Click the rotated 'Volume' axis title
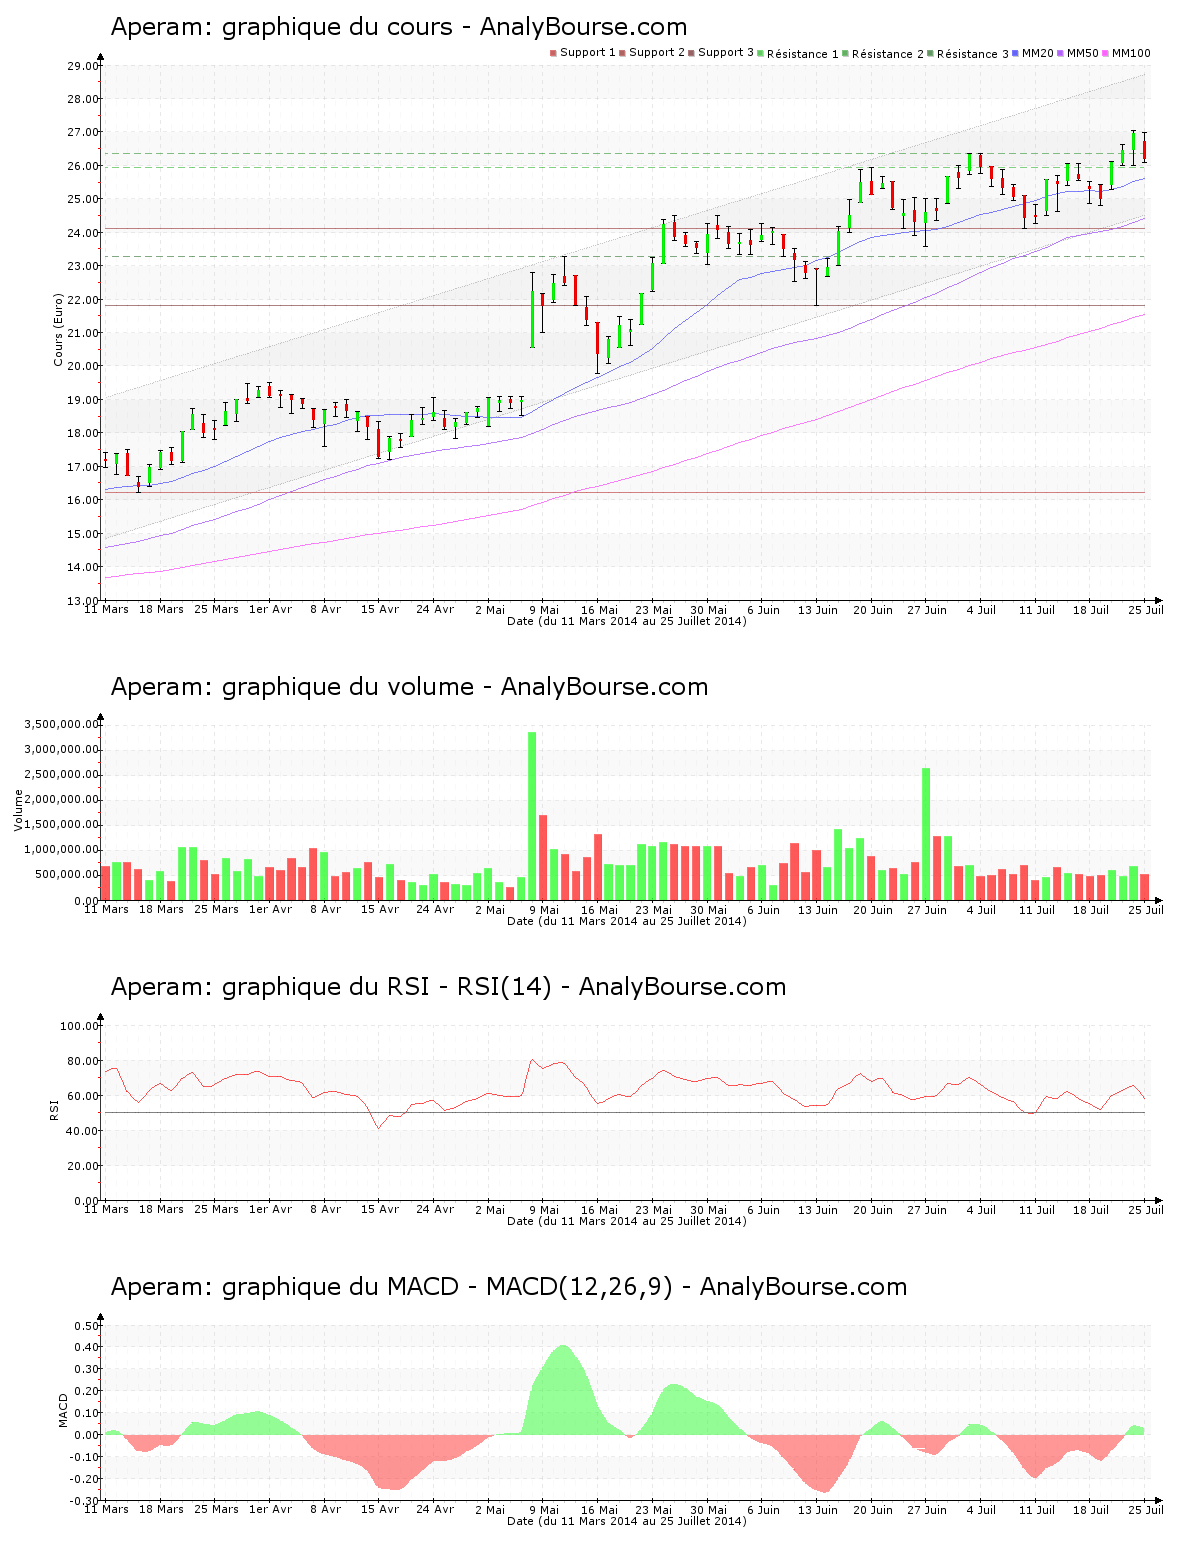The width and height of the screenshot is (1200, 1550). [18, 810]
